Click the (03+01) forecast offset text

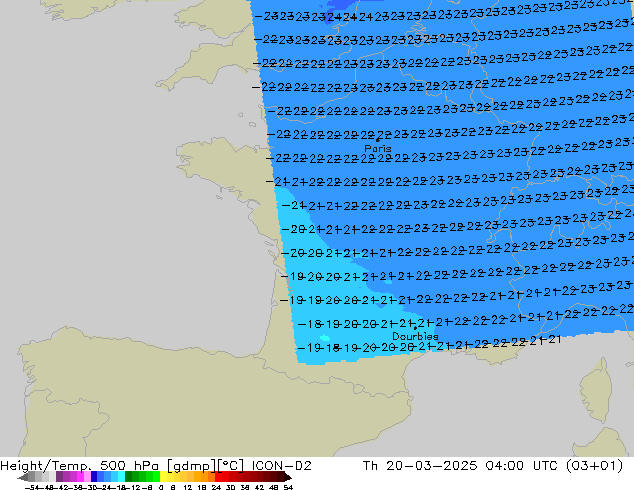click(x=594, y=466)
